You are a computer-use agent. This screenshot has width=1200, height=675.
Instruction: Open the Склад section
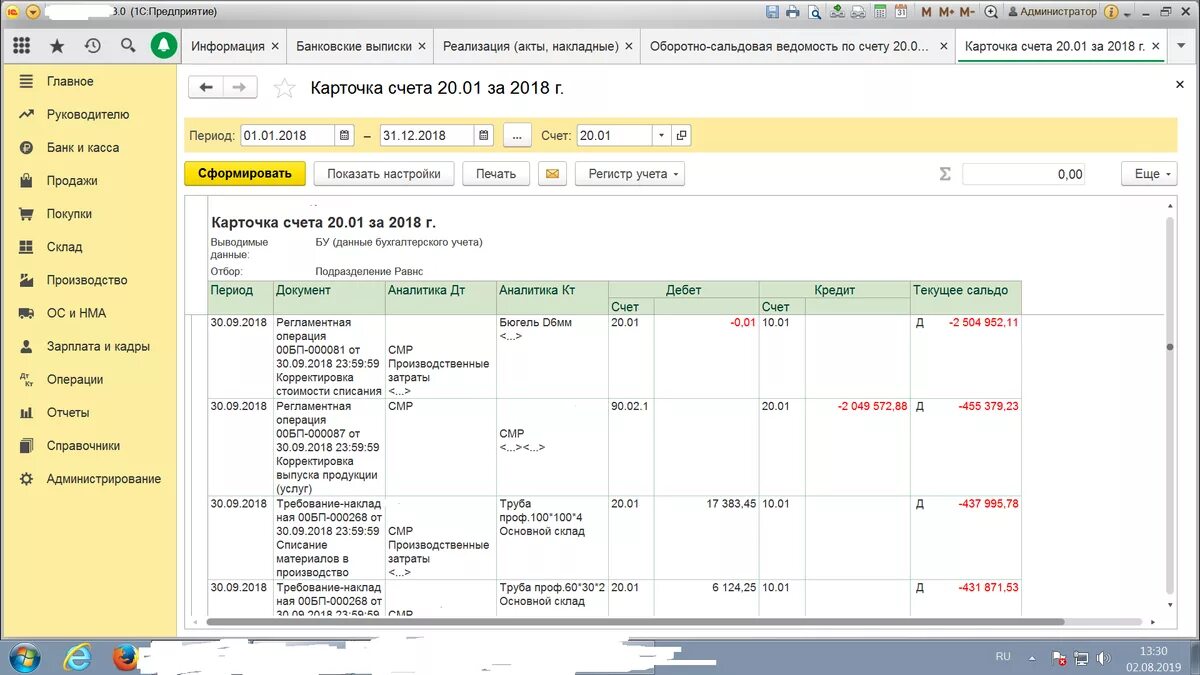[x=64, y=247]
